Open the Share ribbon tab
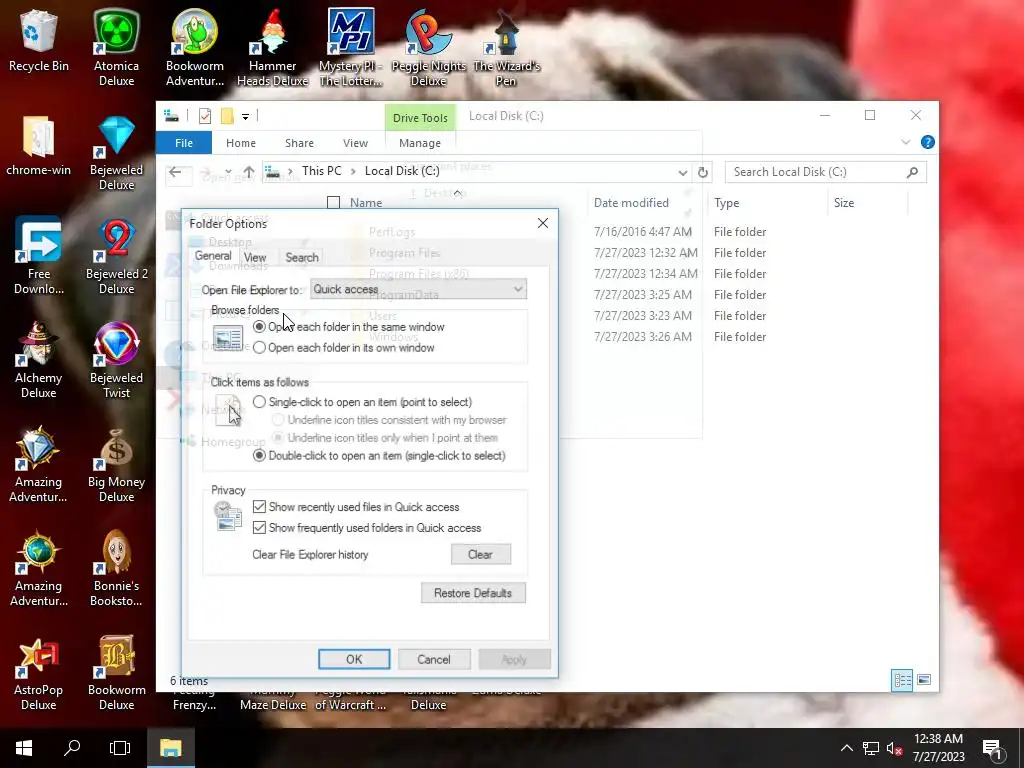 (299, 143)
